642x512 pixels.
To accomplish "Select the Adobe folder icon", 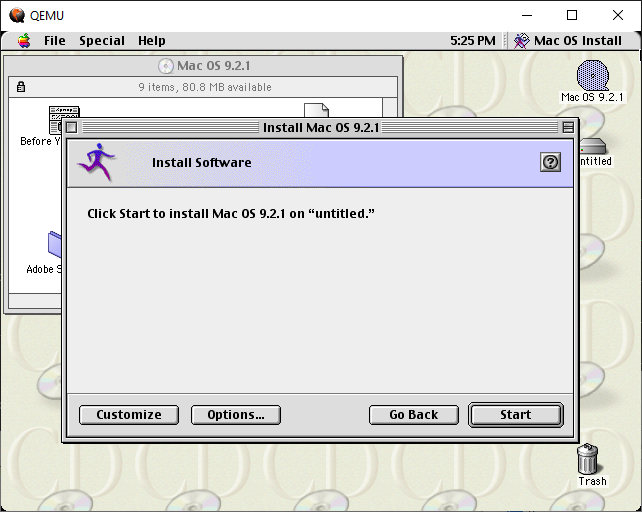I will [55, 245].
